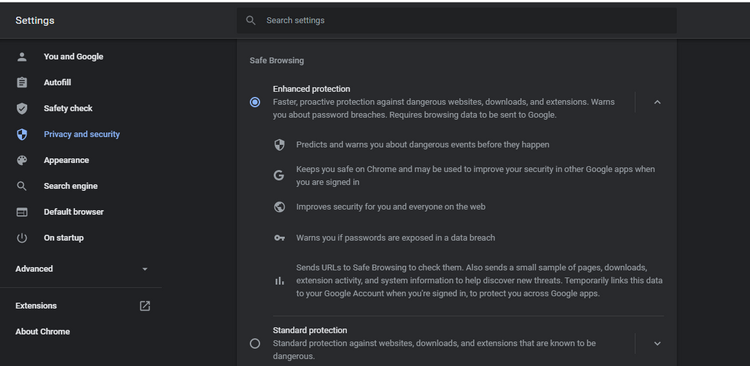Expand the Advanced section in sidebar

[81, 269]
